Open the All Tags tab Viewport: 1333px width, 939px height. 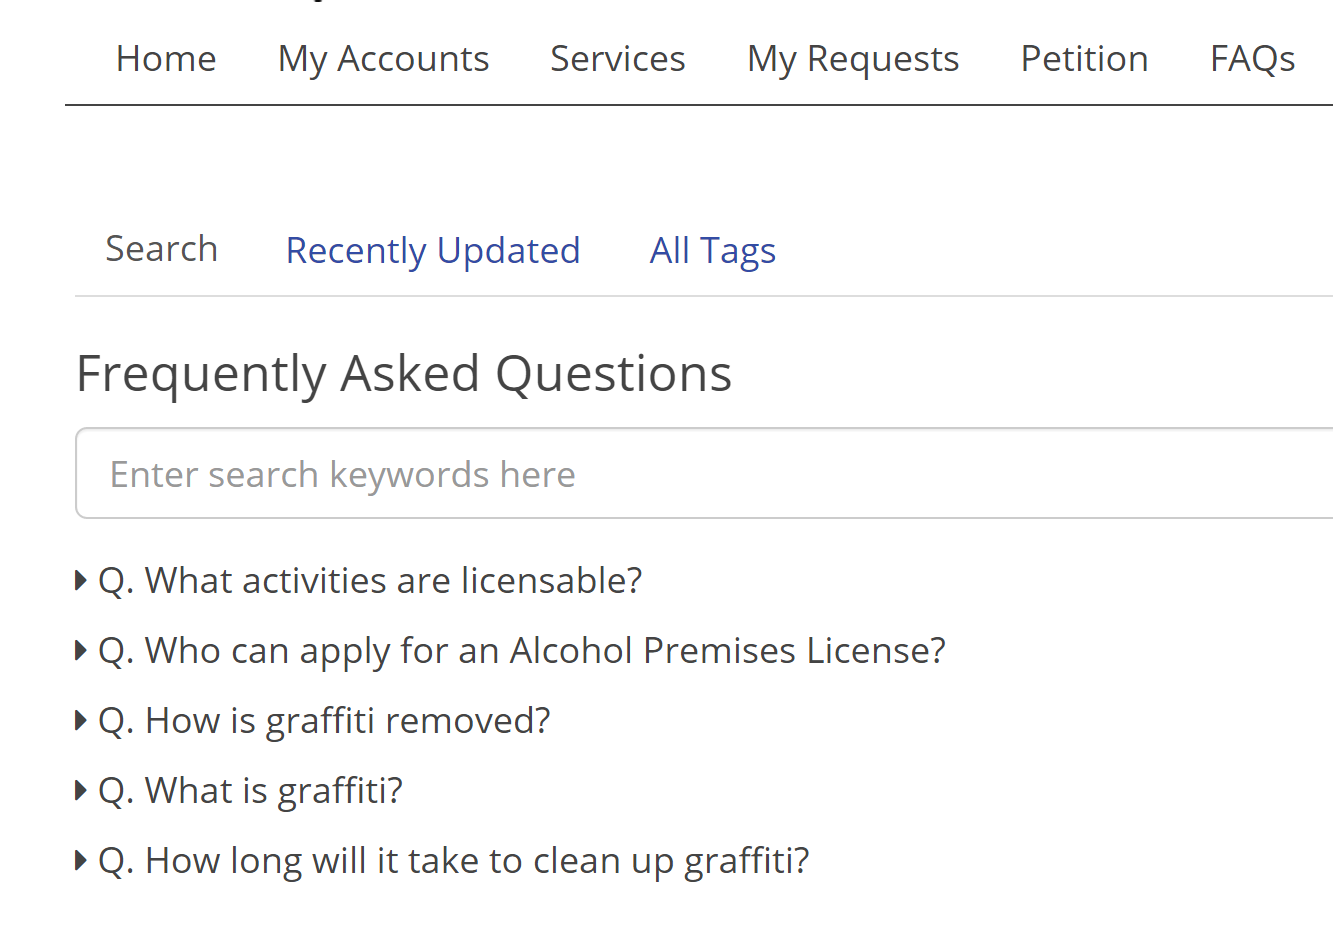pos(713,251)
